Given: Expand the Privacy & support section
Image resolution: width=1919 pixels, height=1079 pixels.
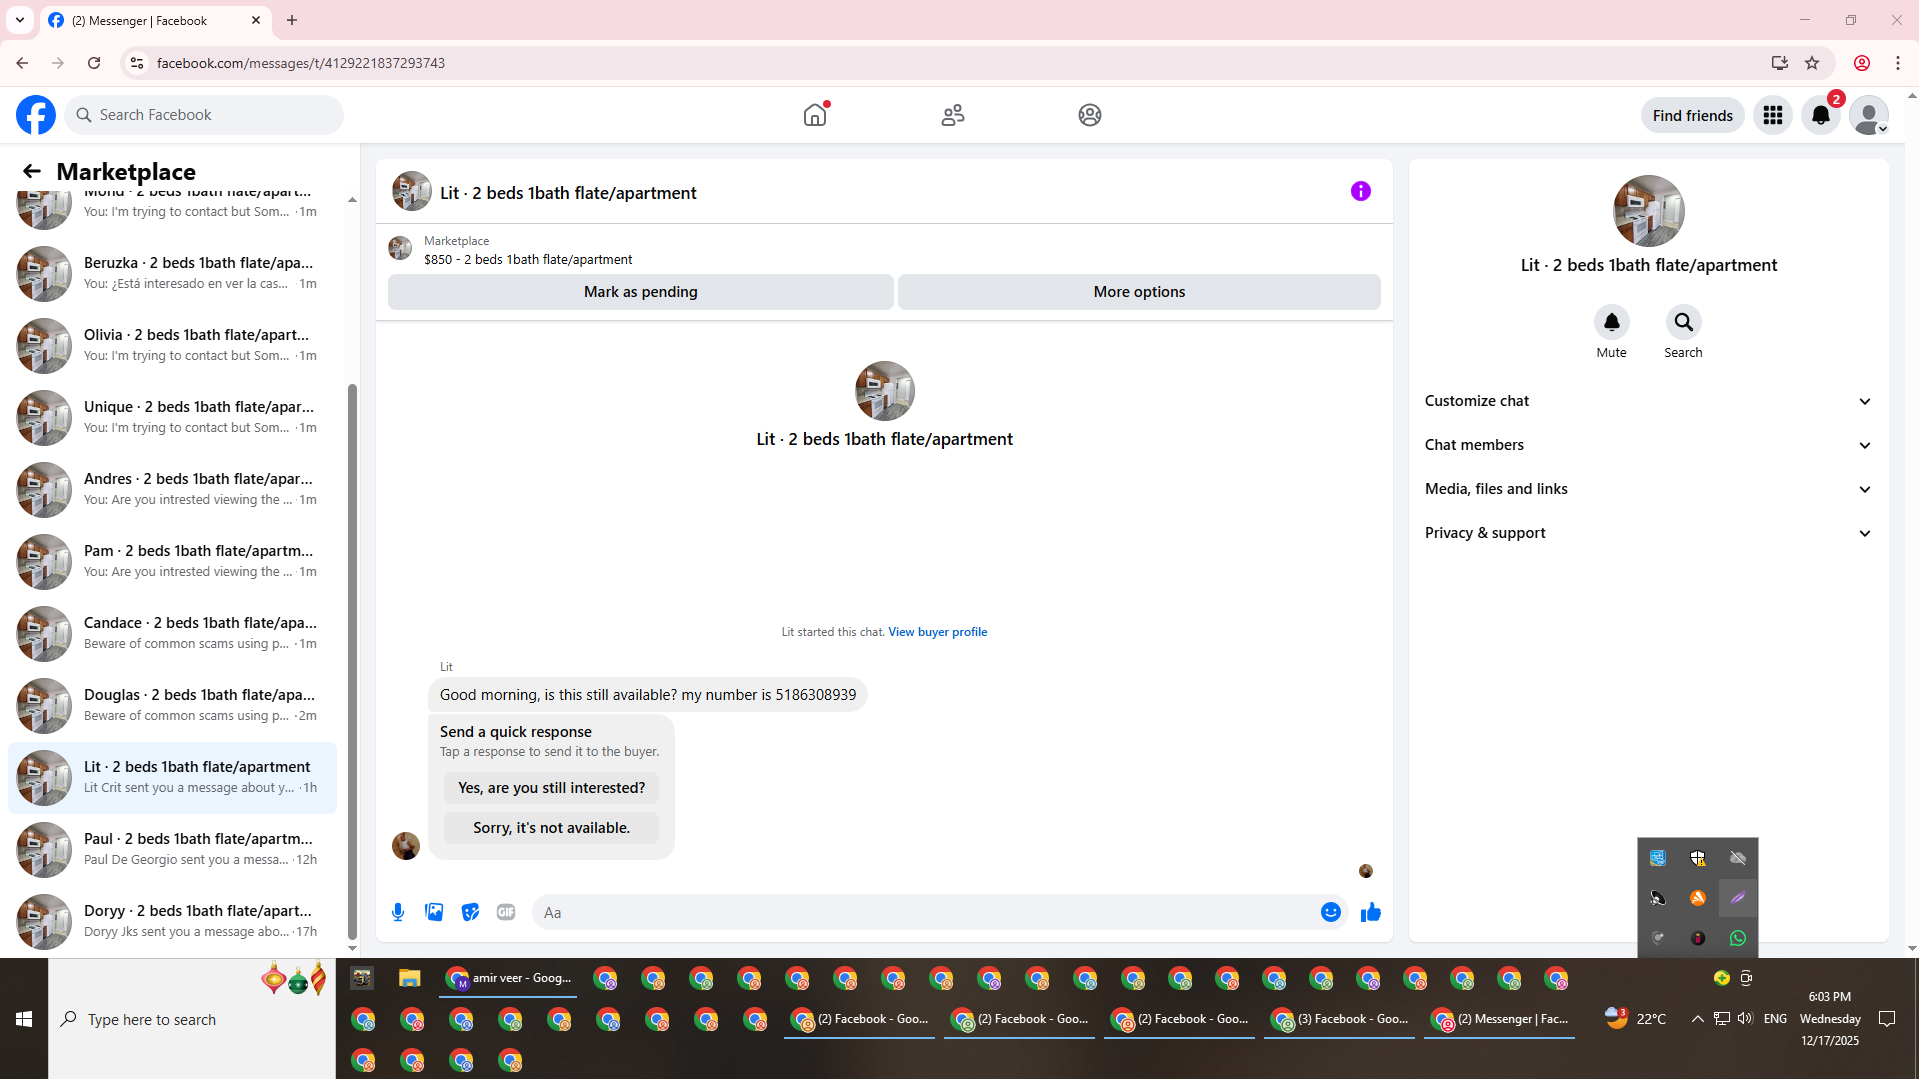Looking at the screenshot, I should [x=1648, y=533].
